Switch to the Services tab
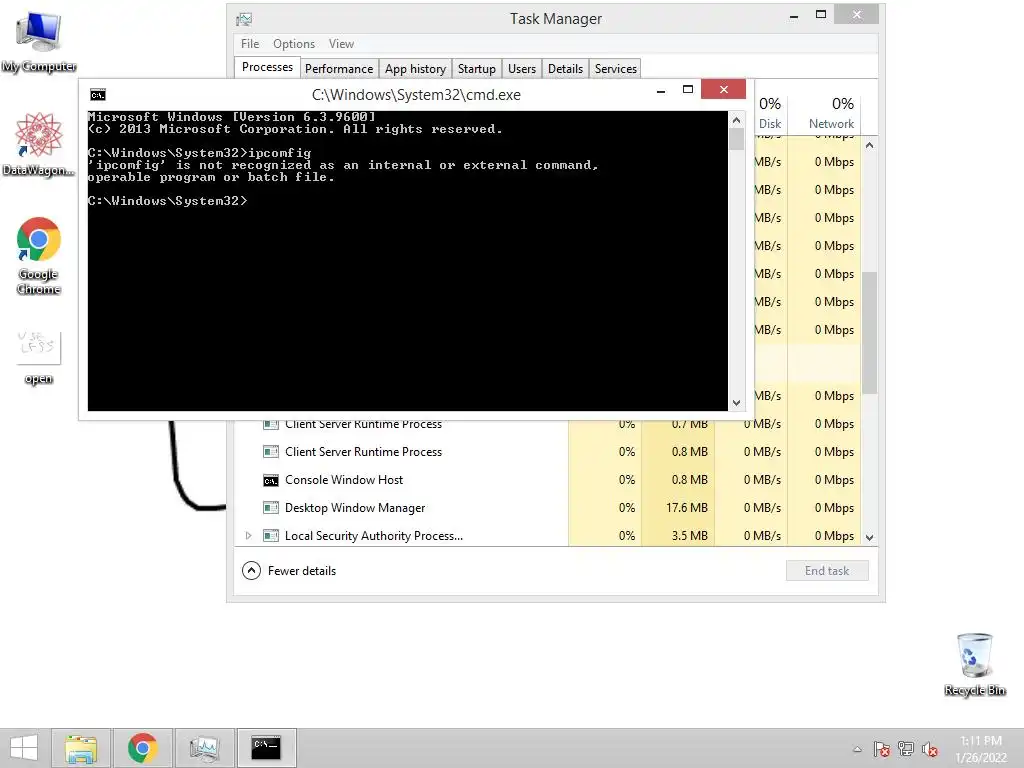This screenshot has height=768, width=1024. tap(615, 69)
